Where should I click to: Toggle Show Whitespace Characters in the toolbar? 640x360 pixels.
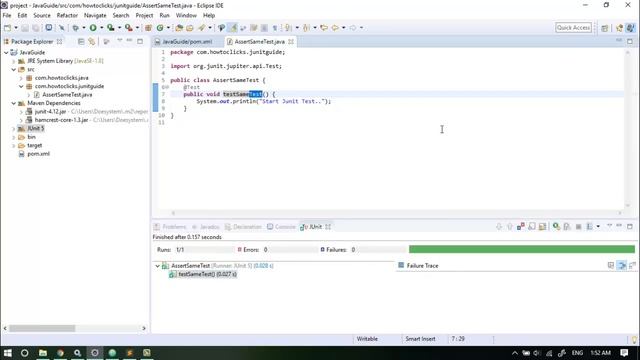(275, 28)
